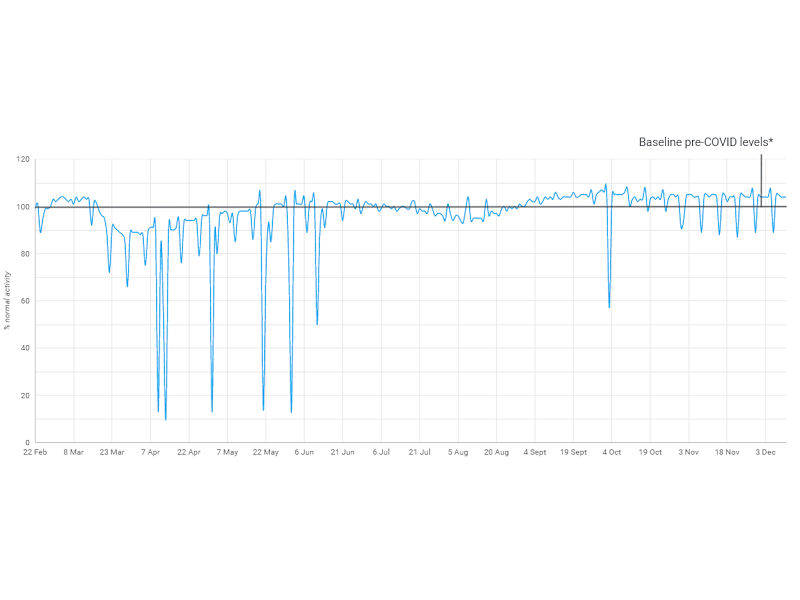Click the deep dip data point near 4 Oct
The image size is (800, 600).
(x=609, y=307)
